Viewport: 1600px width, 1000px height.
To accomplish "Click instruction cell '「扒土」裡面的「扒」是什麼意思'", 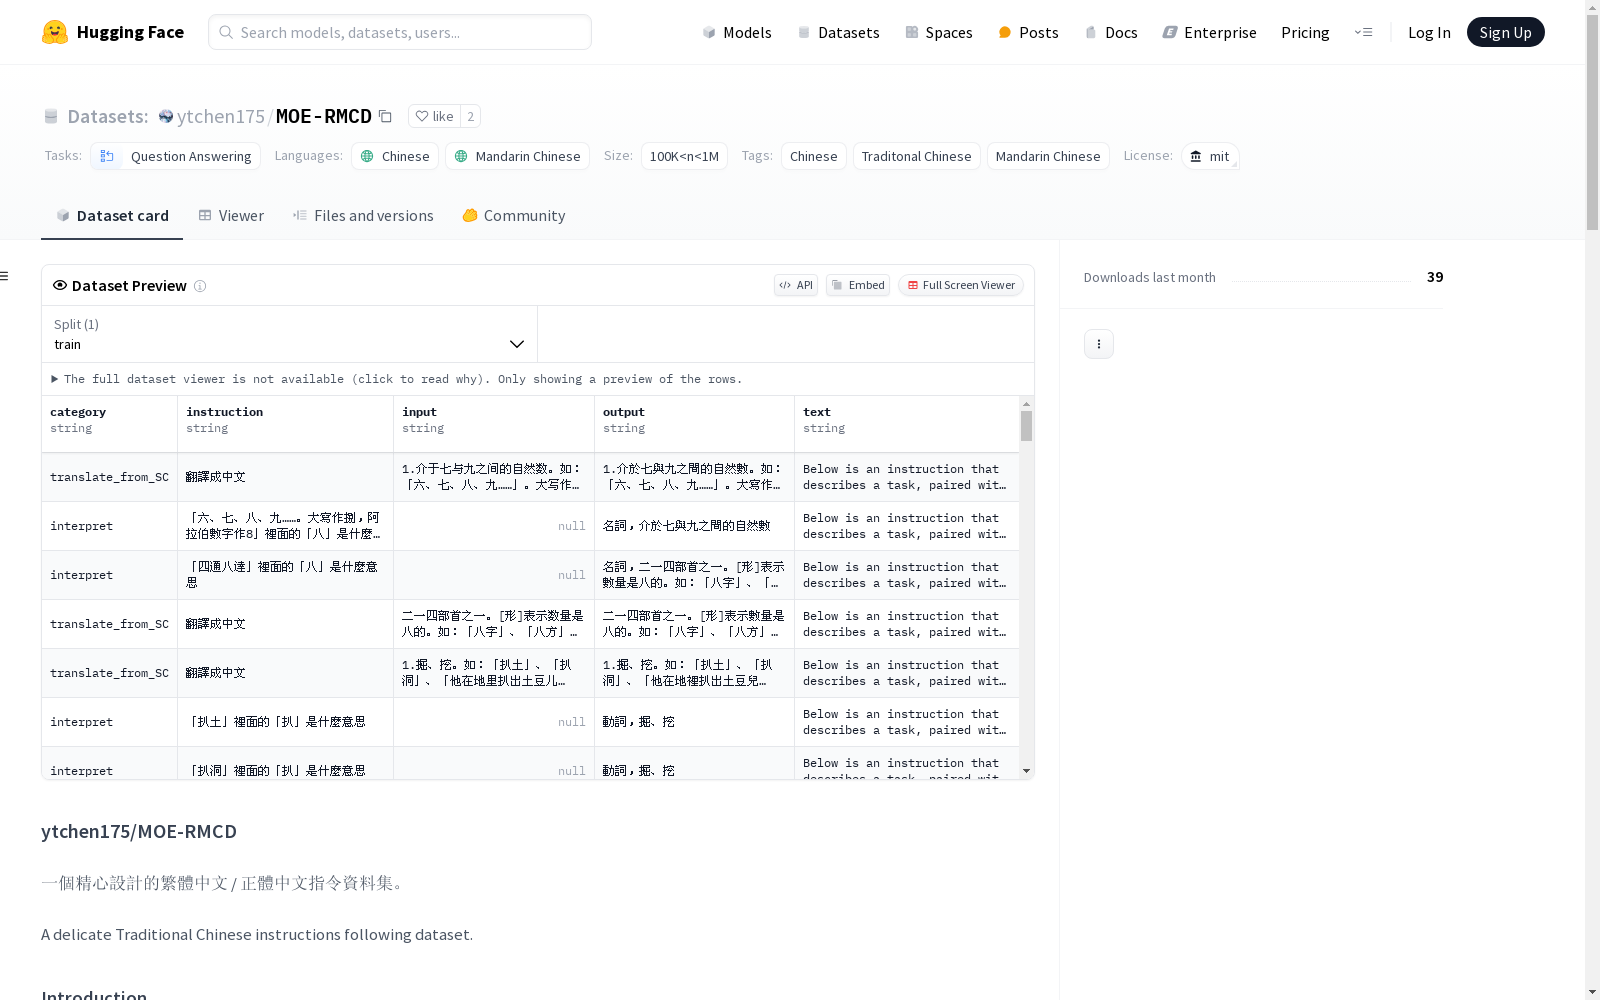I will coord(285,722).
